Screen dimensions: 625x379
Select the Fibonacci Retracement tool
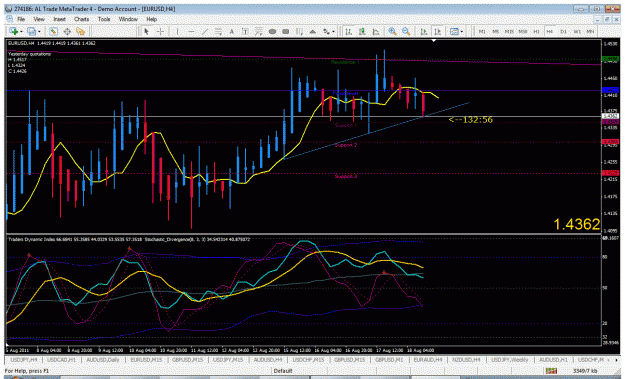tap(259, 31)
